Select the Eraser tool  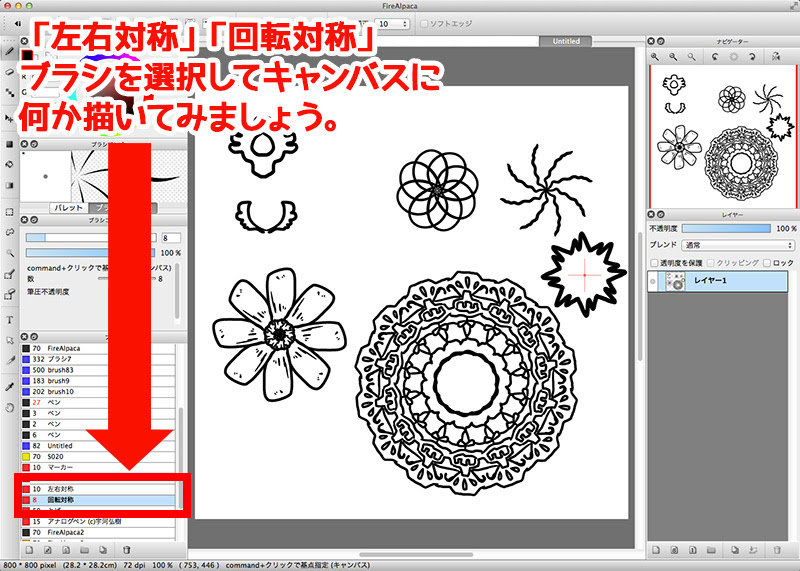point(9,72)
